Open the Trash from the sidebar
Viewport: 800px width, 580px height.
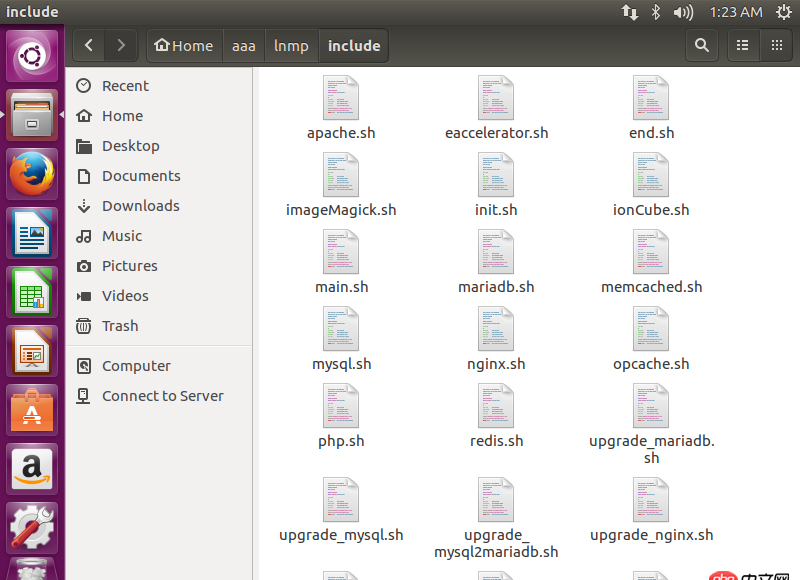(120, 326)
